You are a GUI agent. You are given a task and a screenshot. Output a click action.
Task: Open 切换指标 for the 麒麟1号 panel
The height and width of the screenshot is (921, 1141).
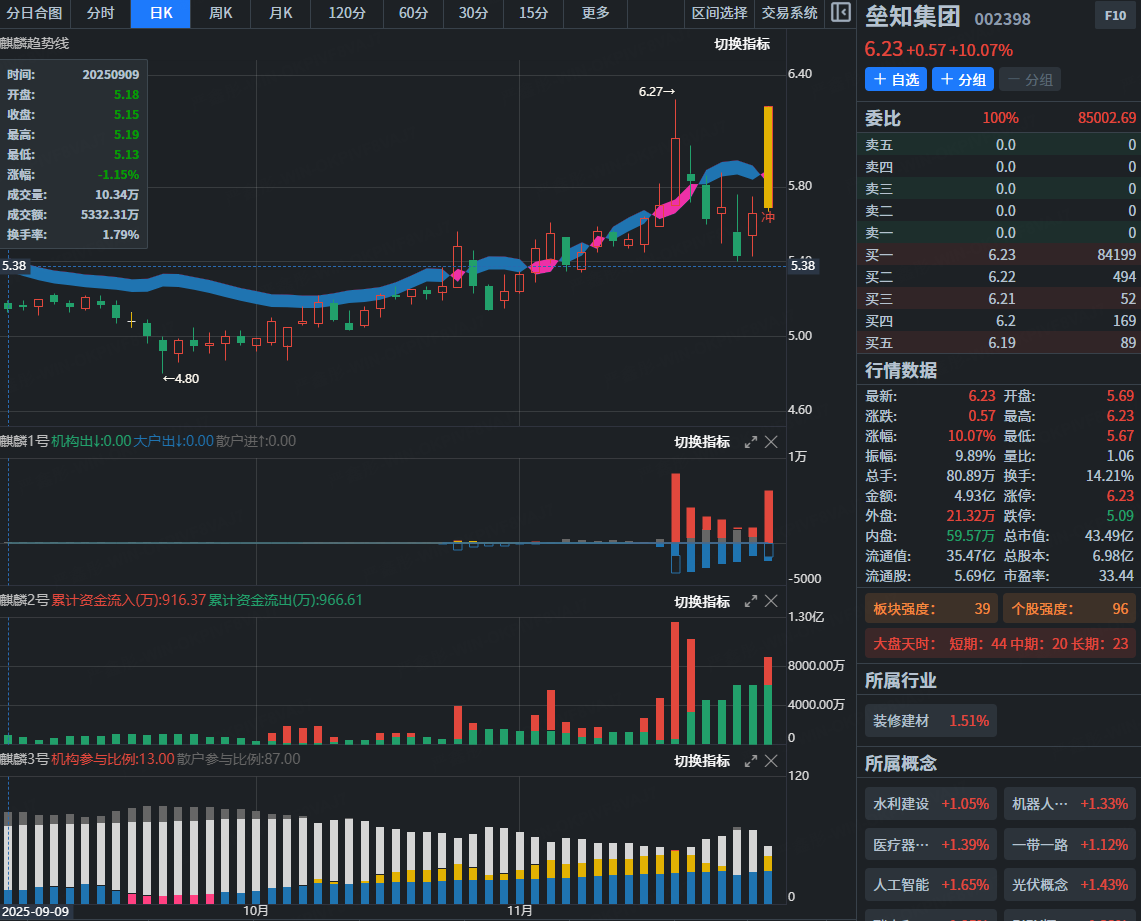[702, 442]
